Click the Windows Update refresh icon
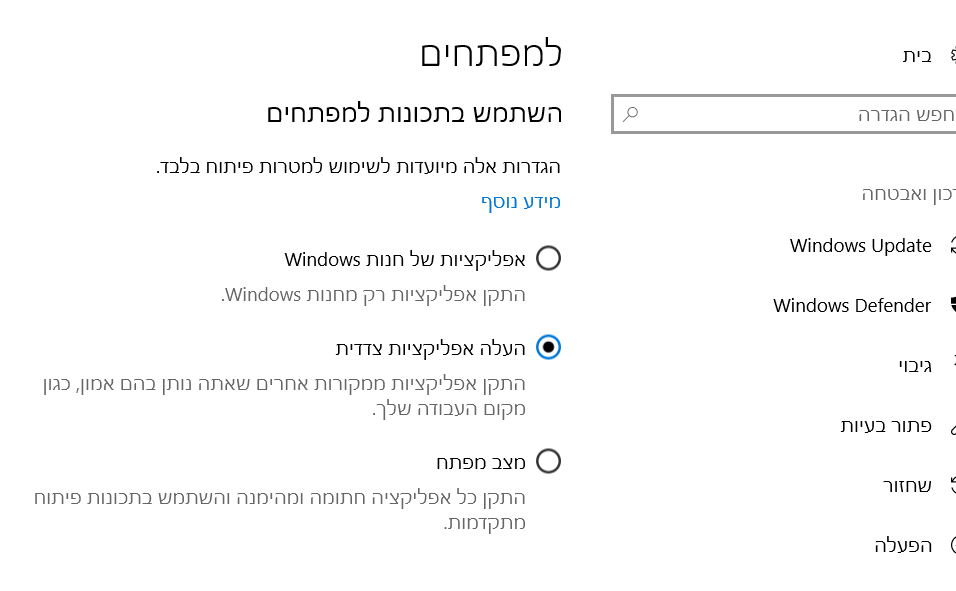The width and height of the screenshot is (956, 591). click(952, 245)
